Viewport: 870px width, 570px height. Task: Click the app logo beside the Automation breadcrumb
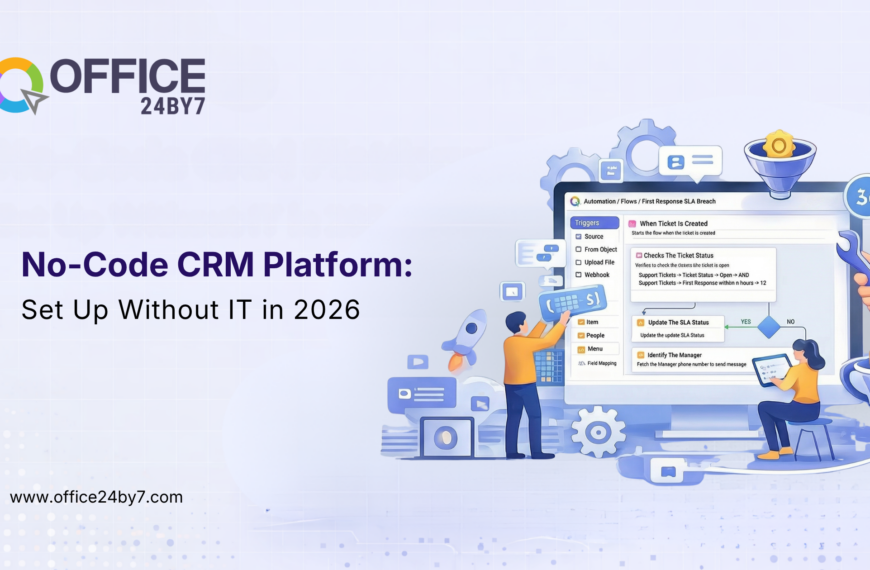[575, 201]
